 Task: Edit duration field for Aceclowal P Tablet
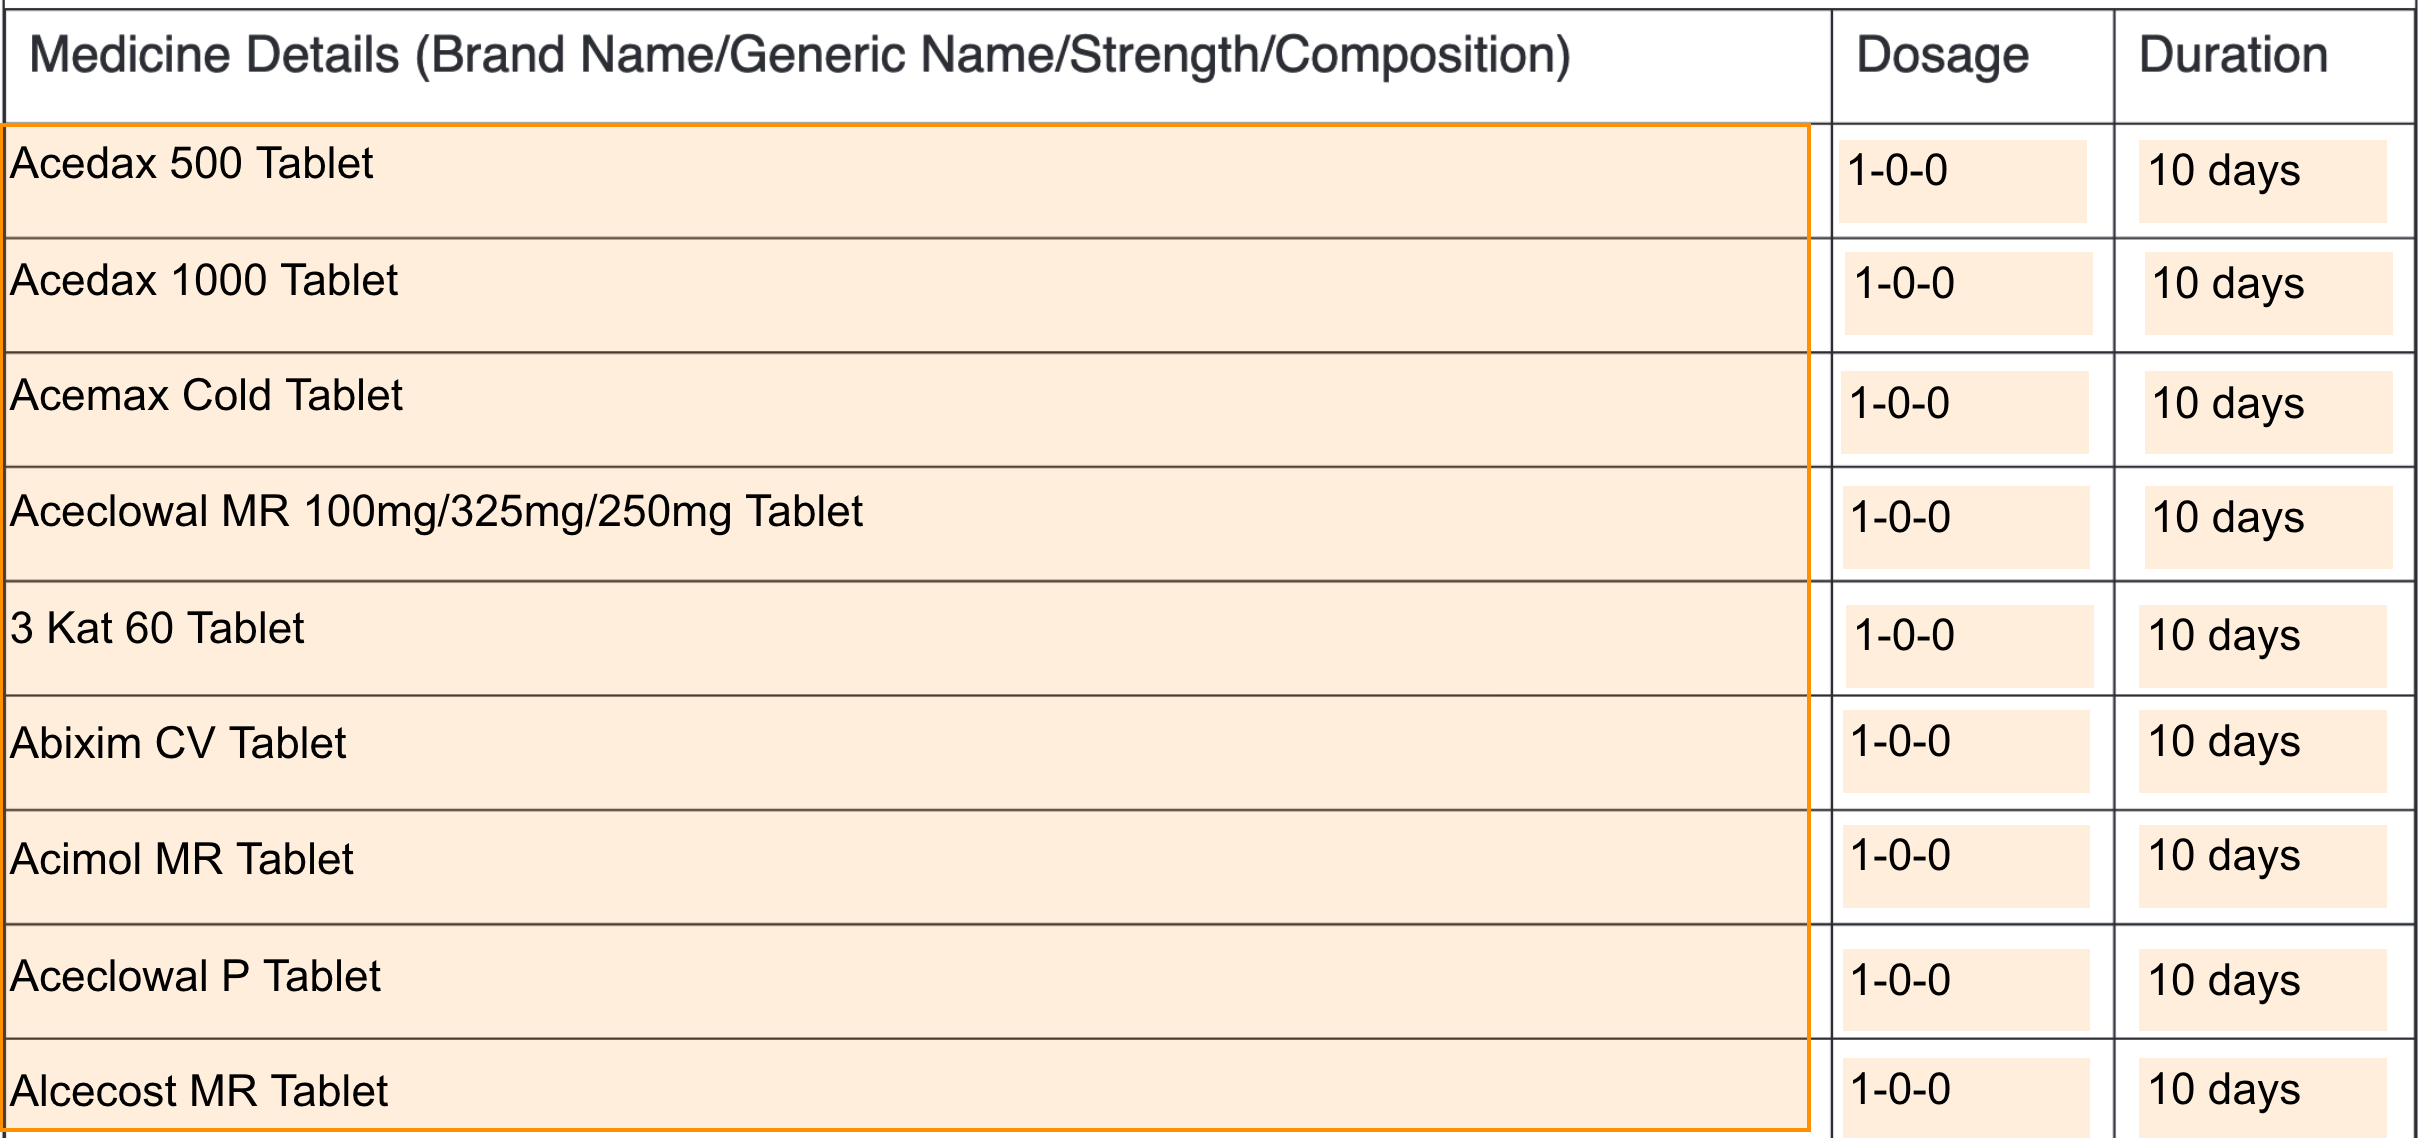pyautogui.click(x=2262, y=990)
